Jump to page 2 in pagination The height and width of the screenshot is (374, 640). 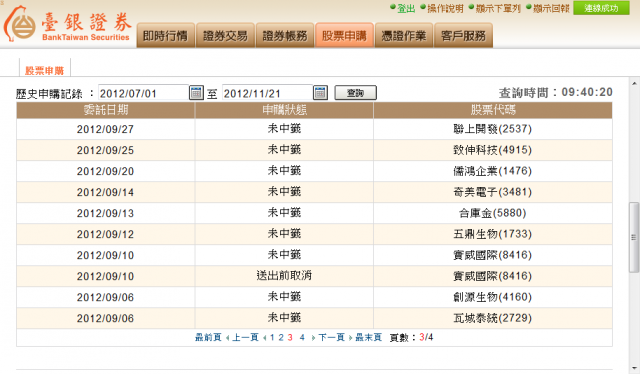tap(281, 337)
